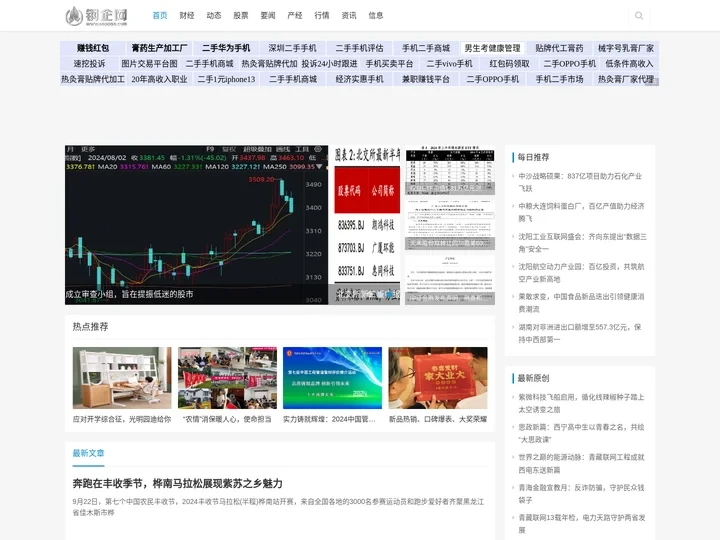Open the 深圳二手手机 link
Image resolution: width=720 pixels, height=540 pixels.
pyautogui.click(x=292, y=48)
